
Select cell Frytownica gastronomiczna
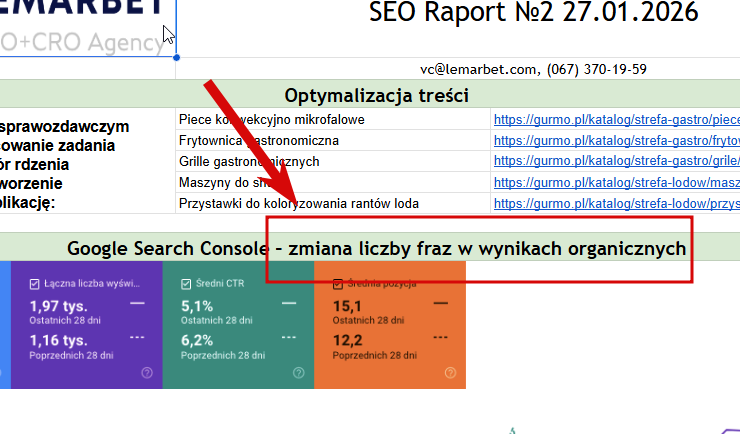(333, 141)
